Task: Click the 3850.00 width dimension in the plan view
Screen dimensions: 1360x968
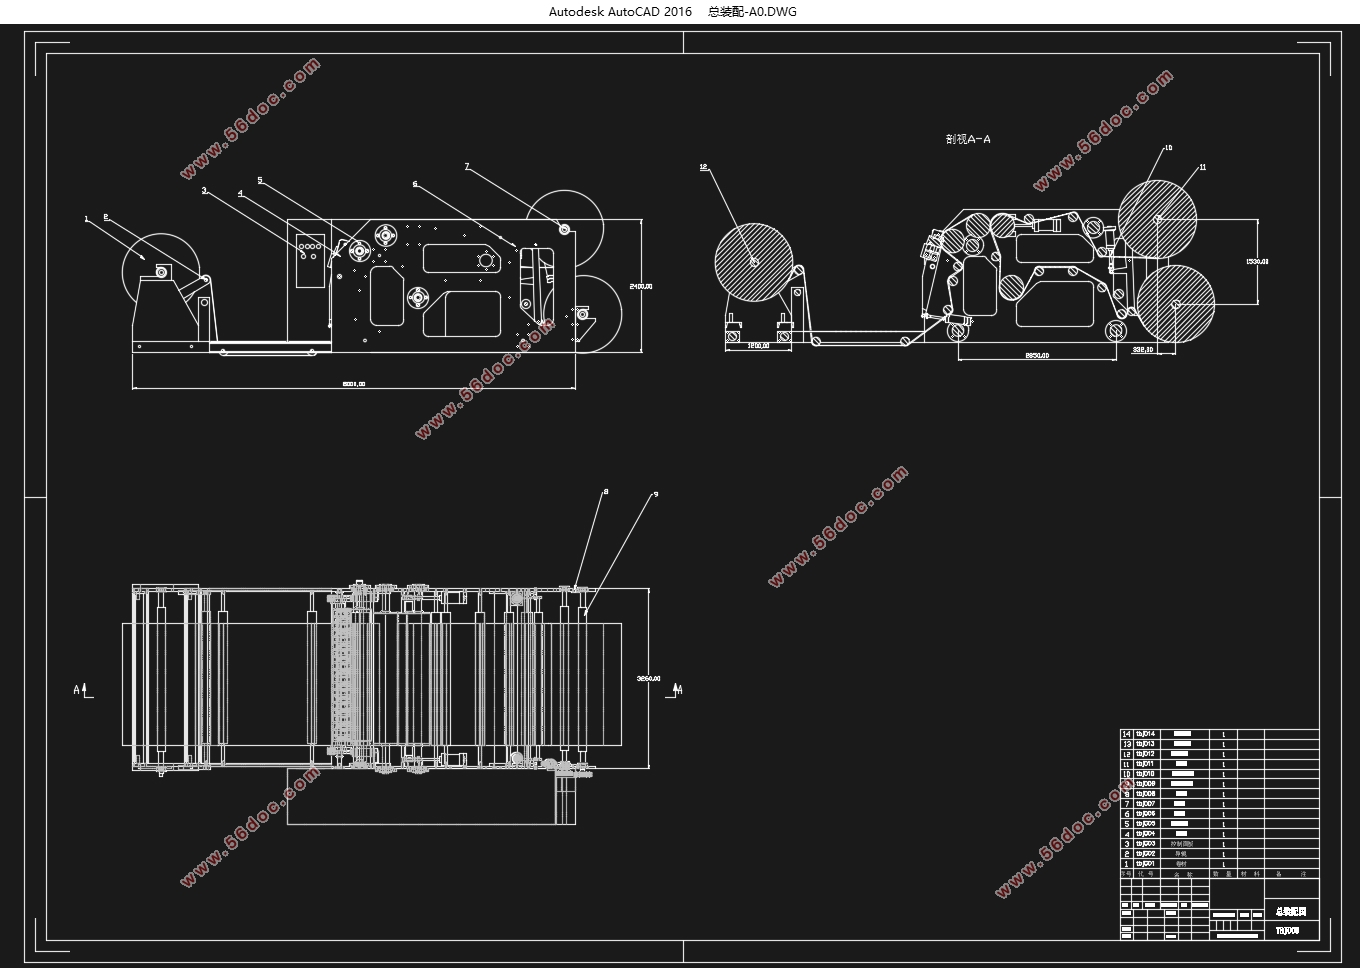Action: point(648,679)
